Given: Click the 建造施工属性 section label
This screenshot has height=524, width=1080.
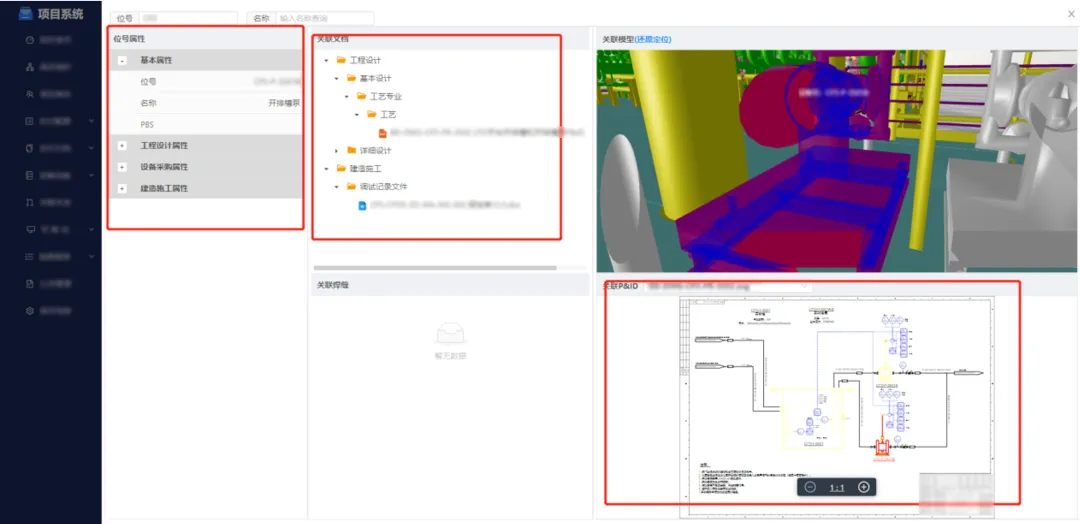Looking at the screenshot, I should click(164, 189).
